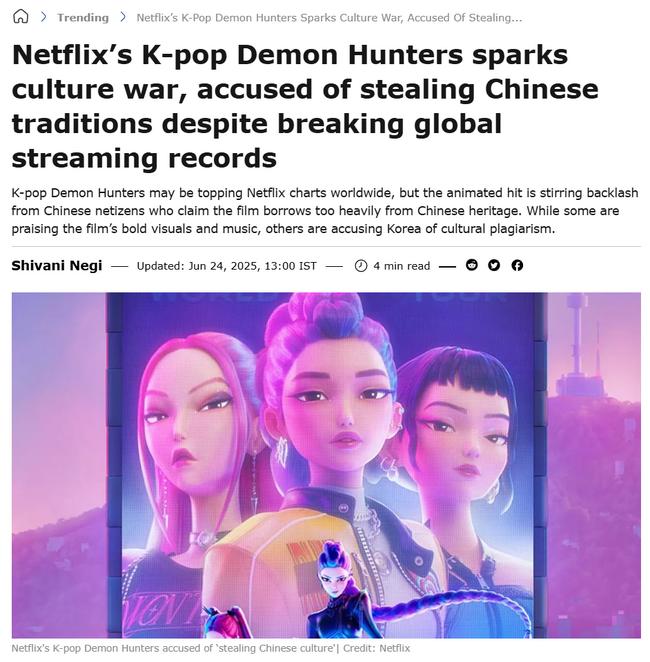The image size is (650, 662).
Task: Click the chevron right after the home icon
Action: [43, 17]
